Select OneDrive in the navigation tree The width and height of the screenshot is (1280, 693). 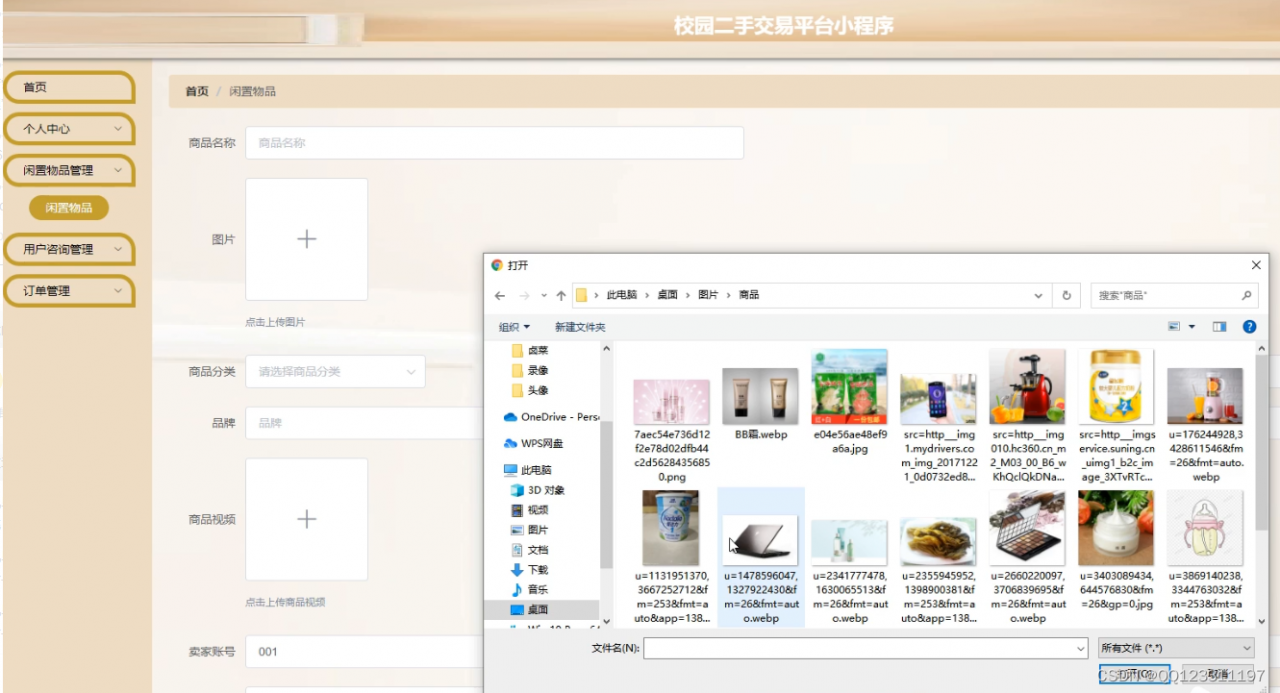tap(551, 417)
